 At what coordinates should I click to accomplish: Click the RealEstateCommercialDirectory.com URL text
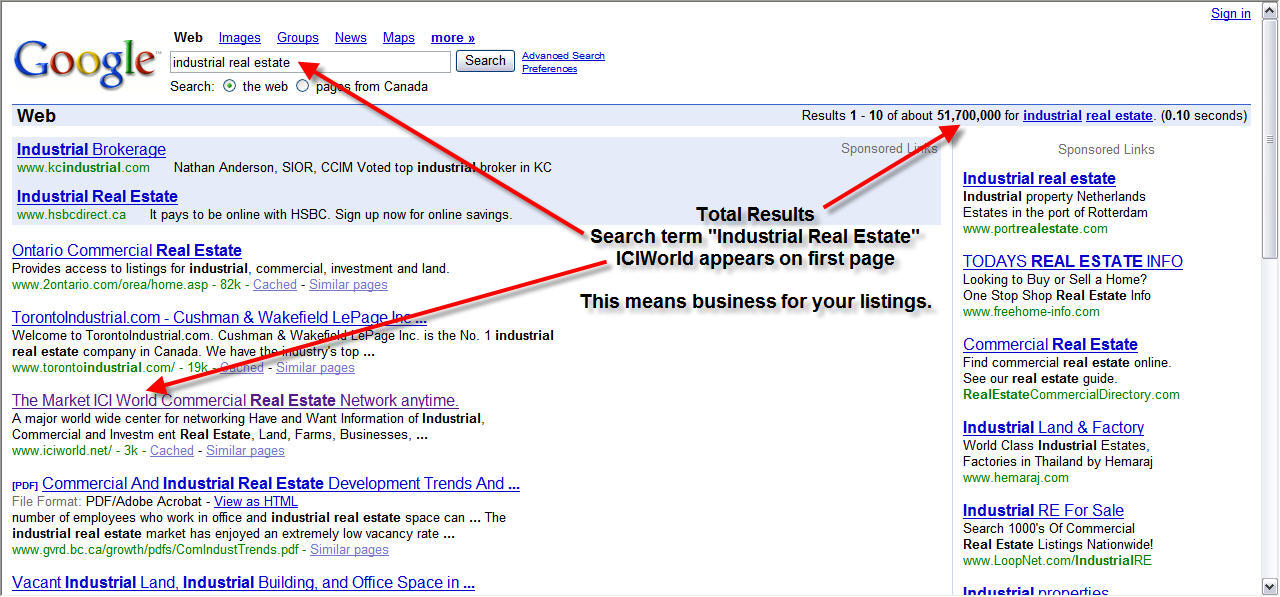(x=1071, y=395)
